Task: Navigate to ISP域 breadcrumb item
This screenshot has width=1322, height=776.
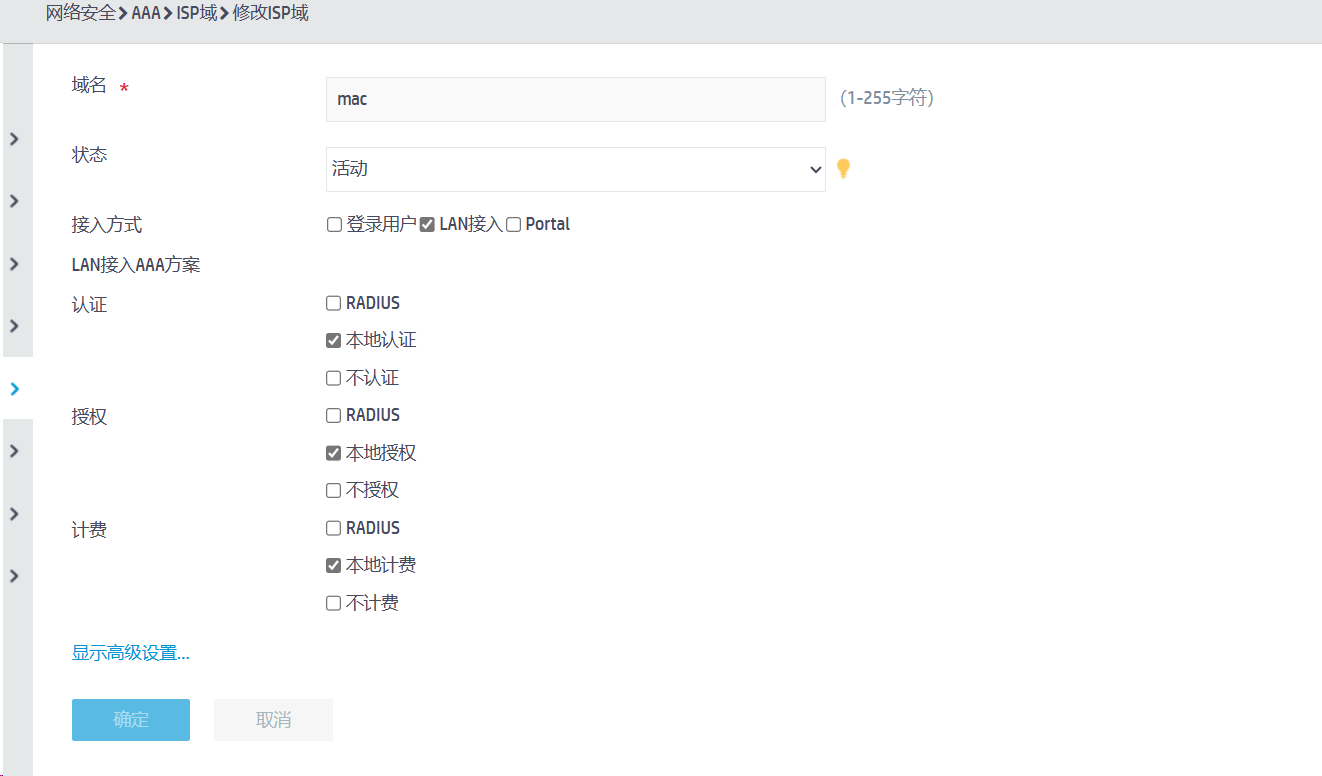Action: click(196, 15)
